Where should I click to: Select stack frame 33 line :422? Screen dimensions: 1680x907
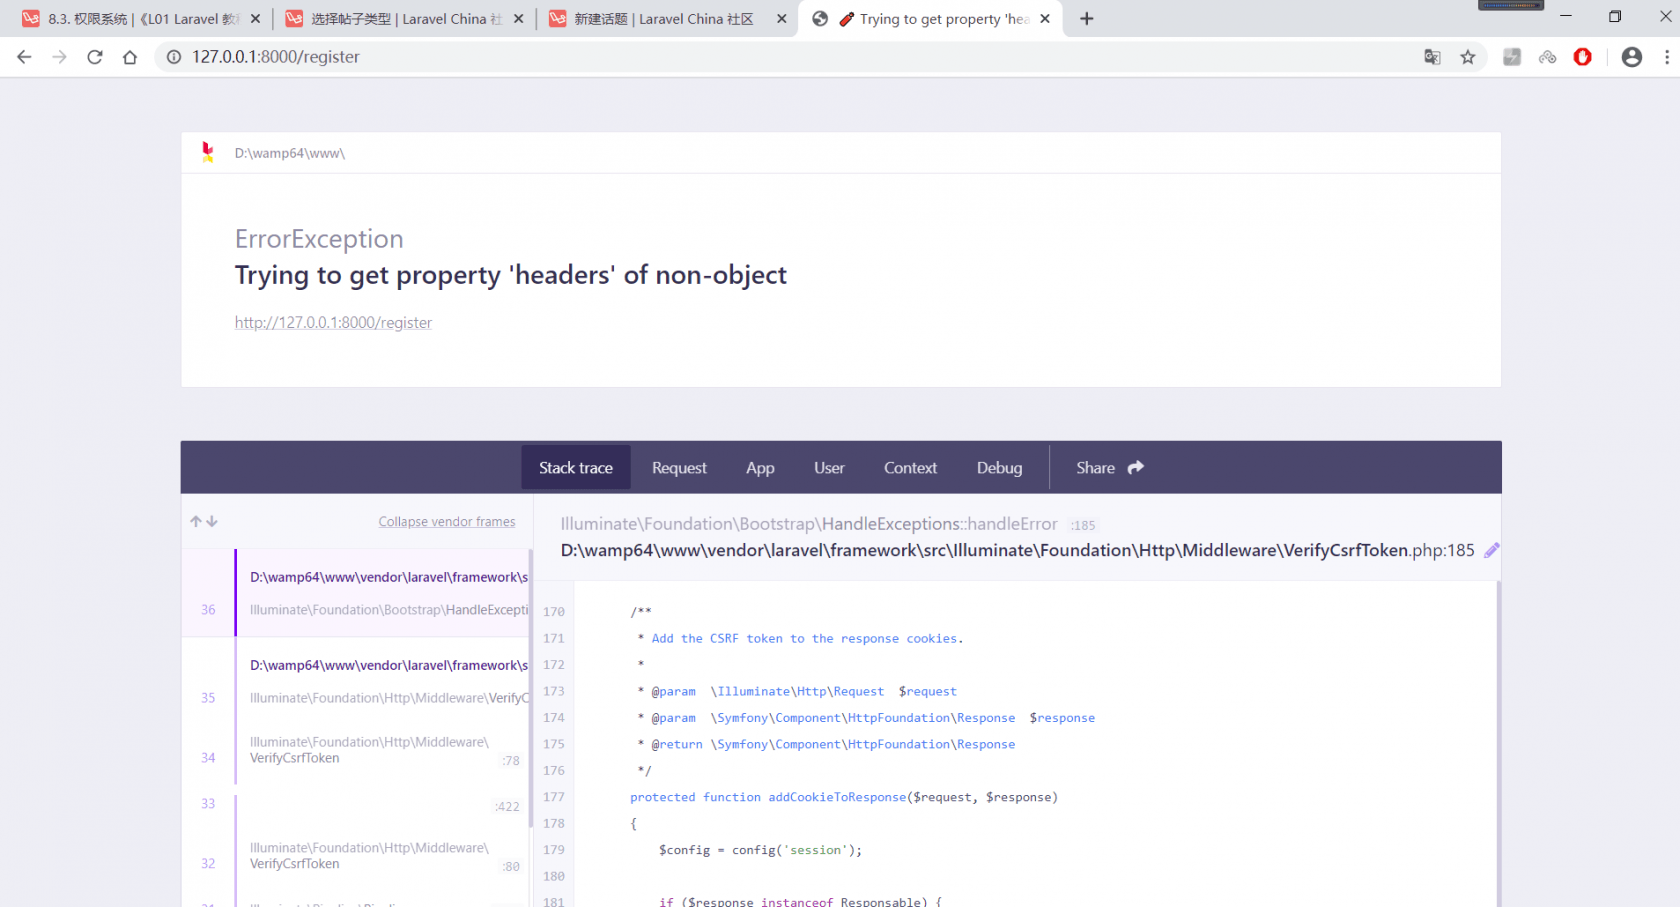pos(357,804)
